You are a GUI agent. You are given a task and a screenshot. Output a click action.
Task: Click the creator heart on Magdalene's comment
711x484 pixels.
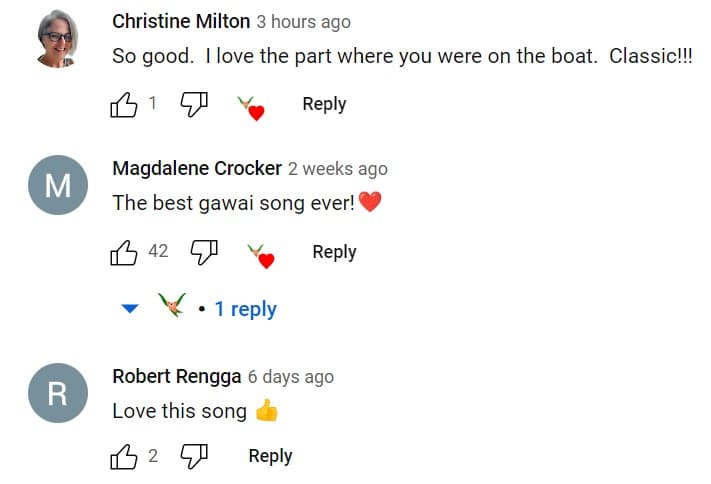(x=261, y=256)
